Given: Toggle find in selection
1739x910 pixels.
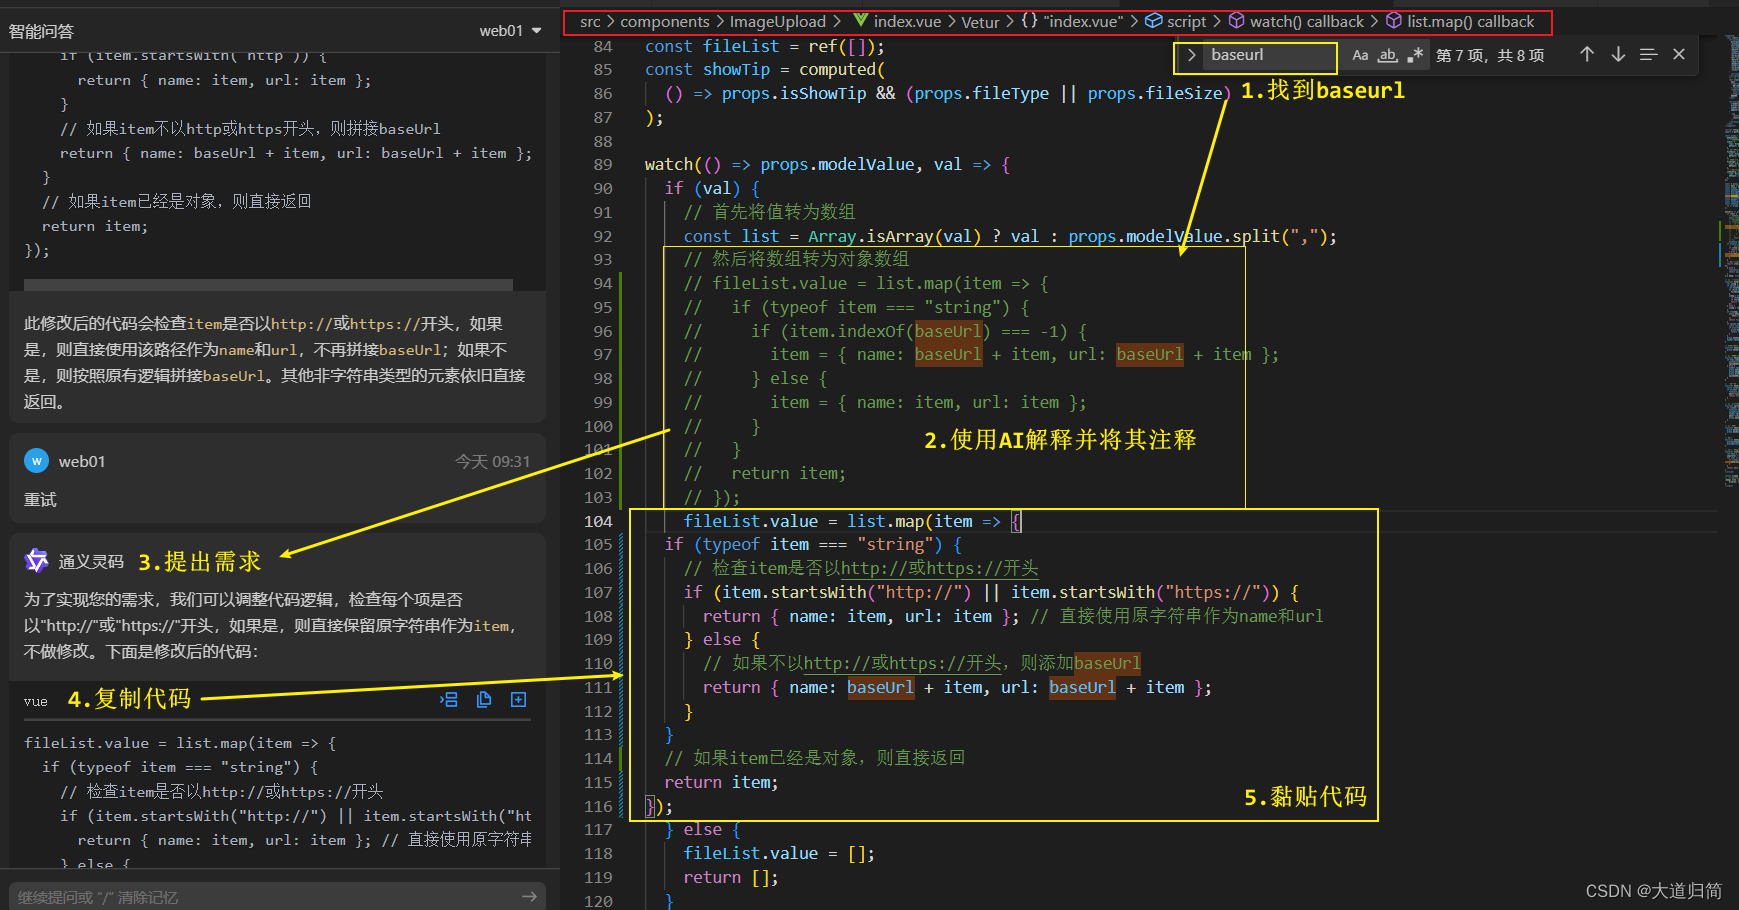Looking at the screenshot, I should tap(1648, 55).
